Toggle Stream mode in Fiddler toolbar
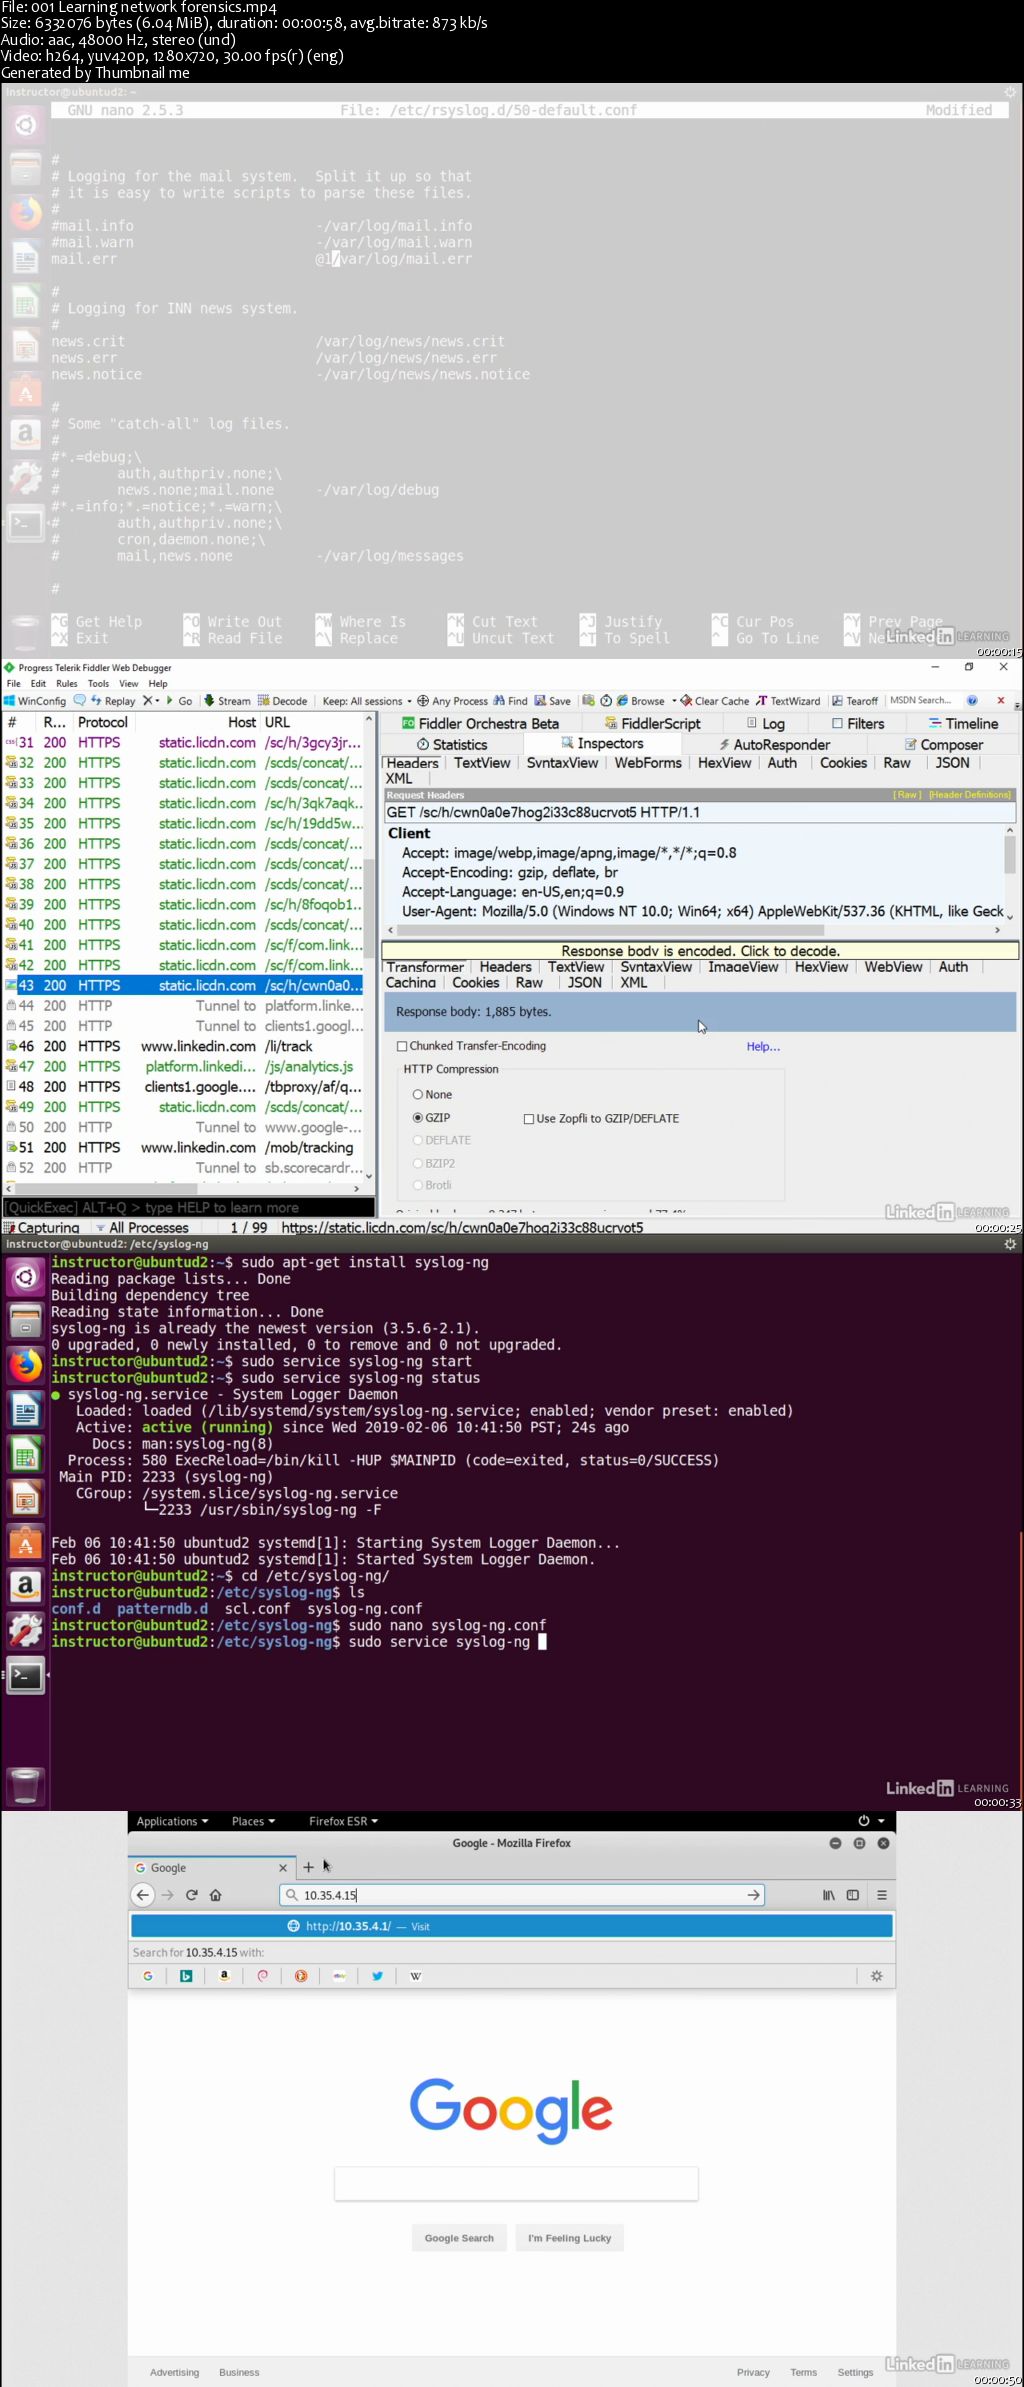 point(227,701)
